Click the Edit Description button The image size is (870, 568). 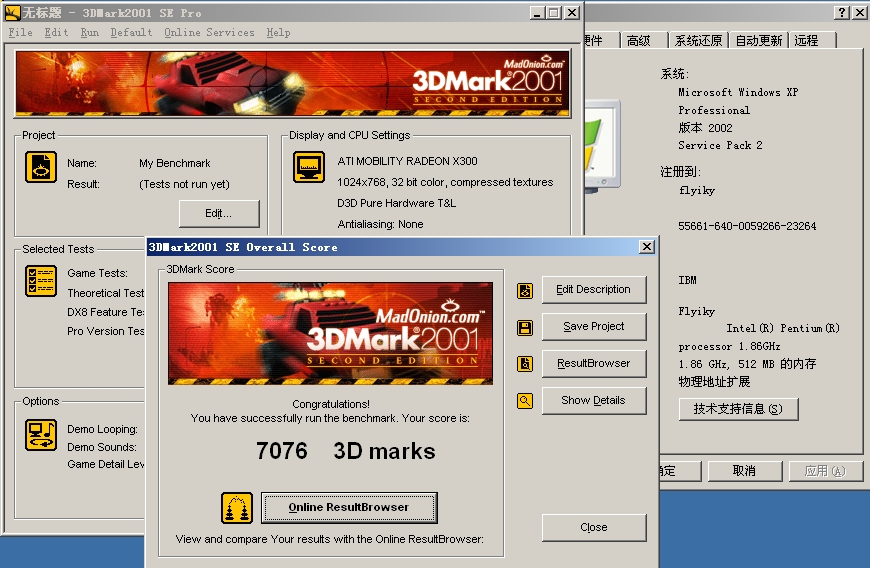click(594, 290)
